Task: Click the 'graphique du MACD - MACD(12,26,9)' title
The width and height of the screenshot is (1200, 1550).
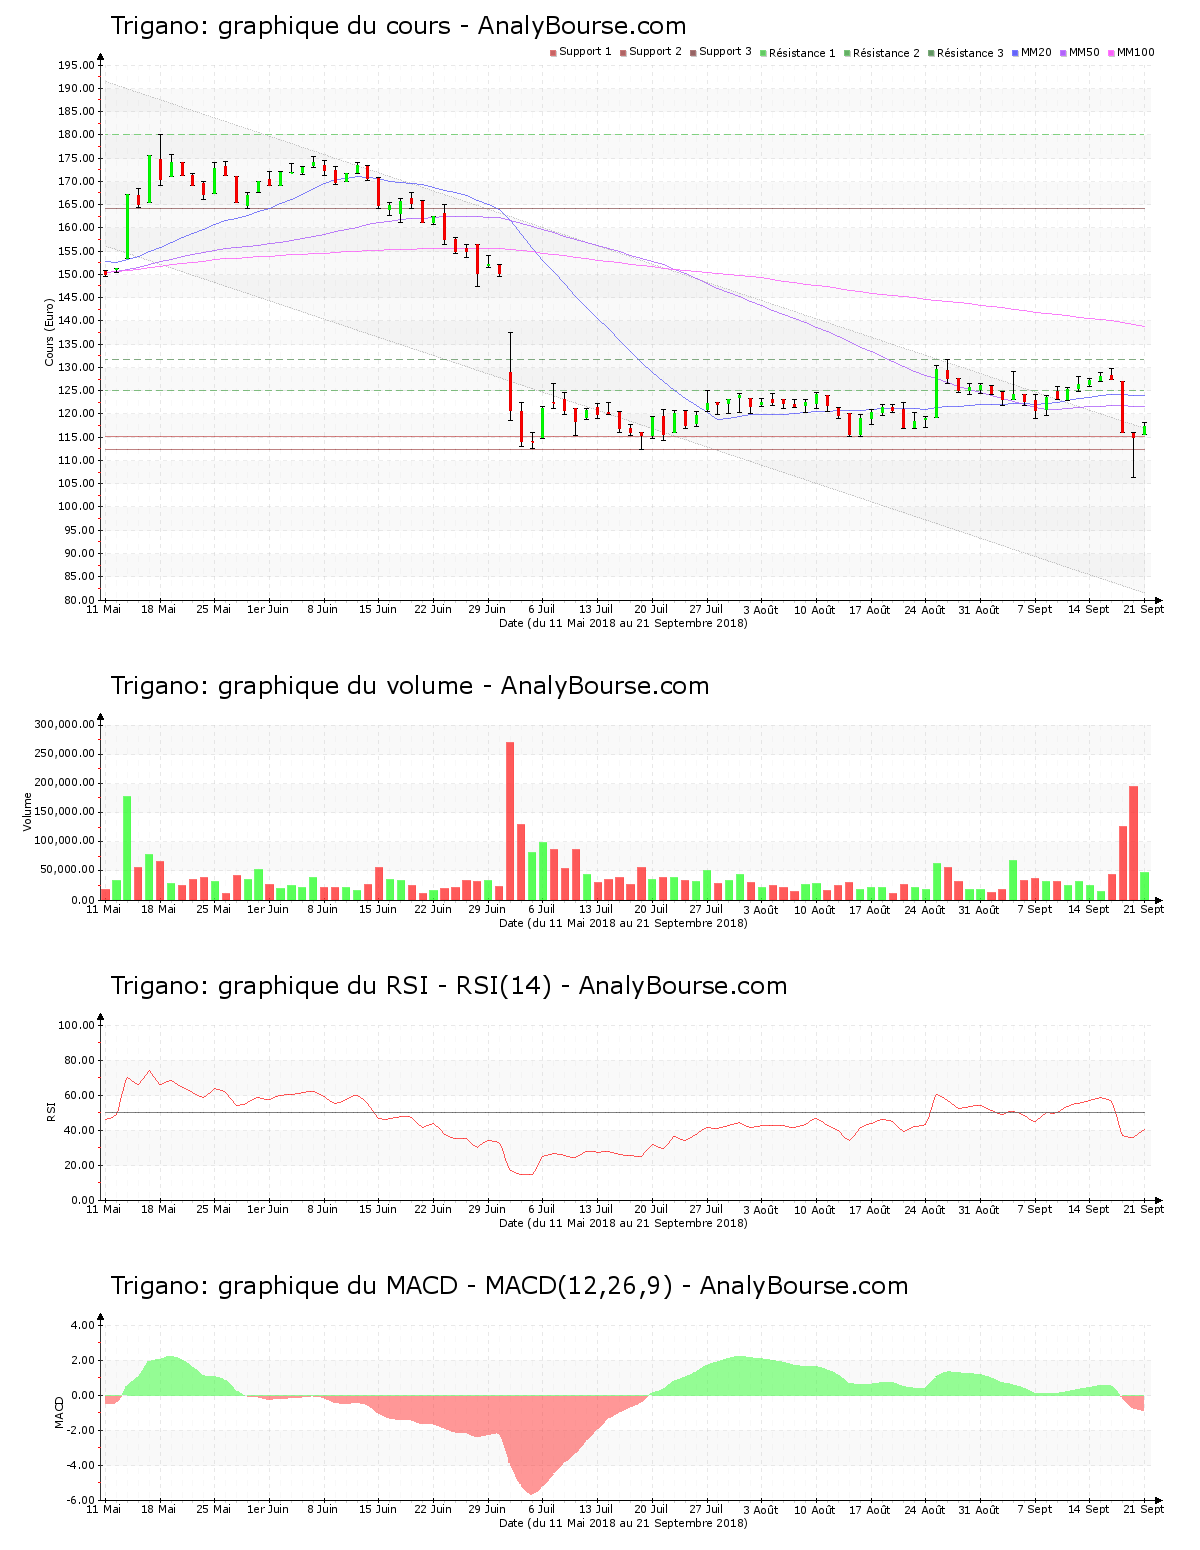Action: pyautogui.click(x=445, y=1286)
